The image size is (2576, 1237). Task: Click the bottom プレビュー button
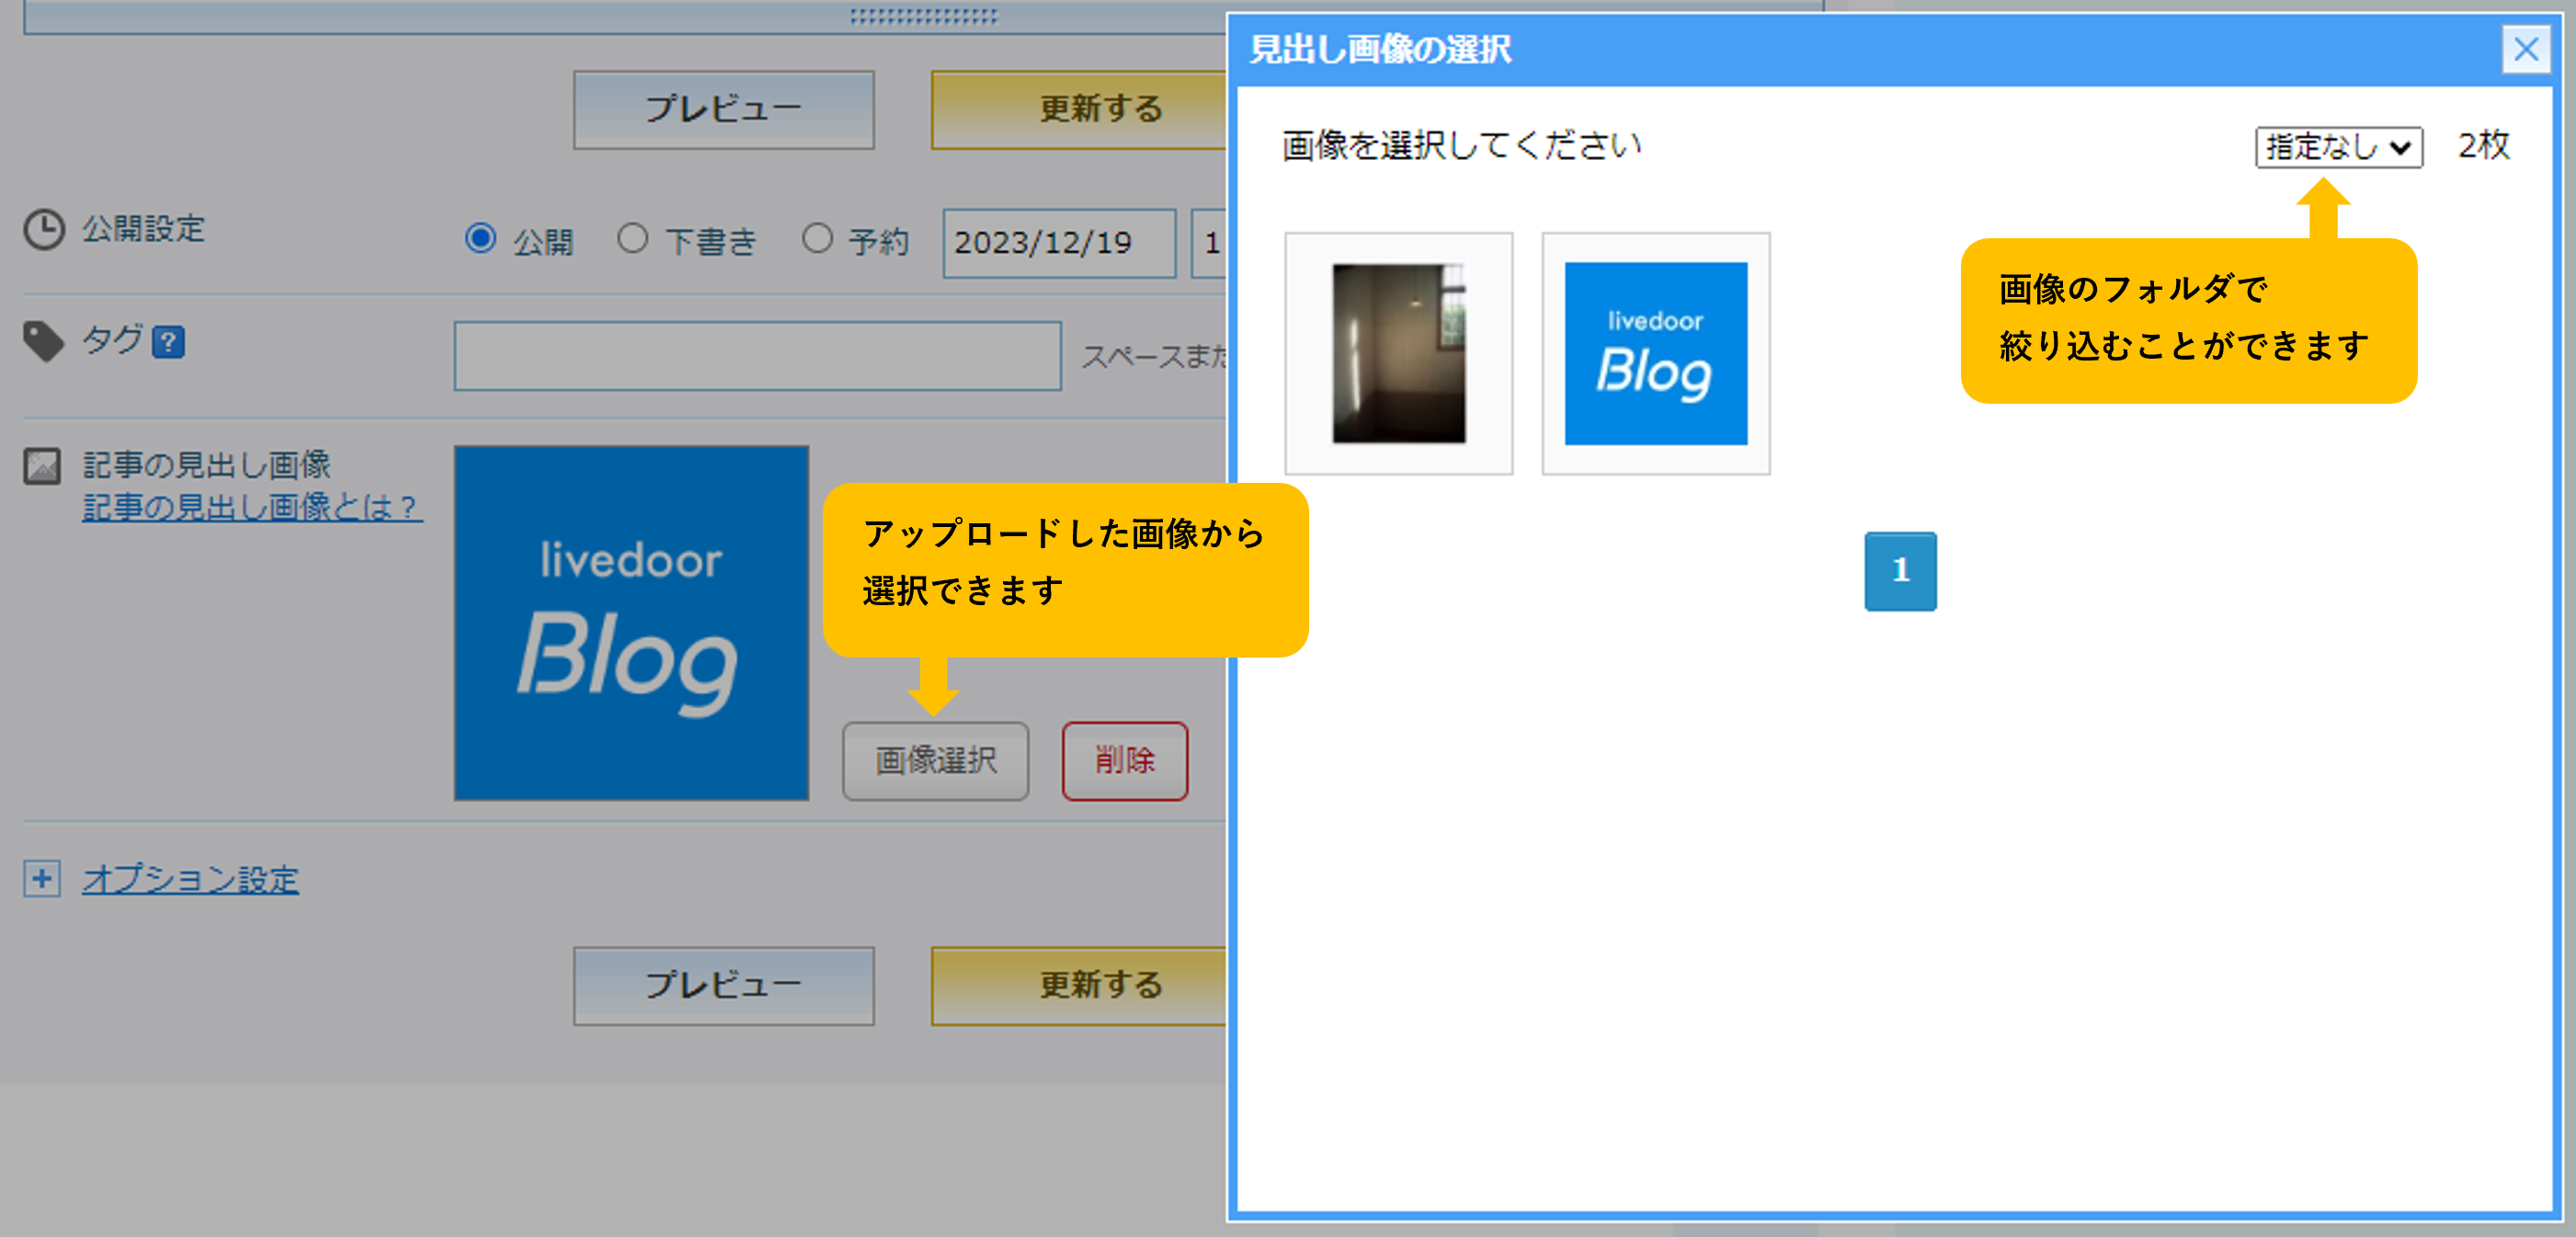[723, 985]
